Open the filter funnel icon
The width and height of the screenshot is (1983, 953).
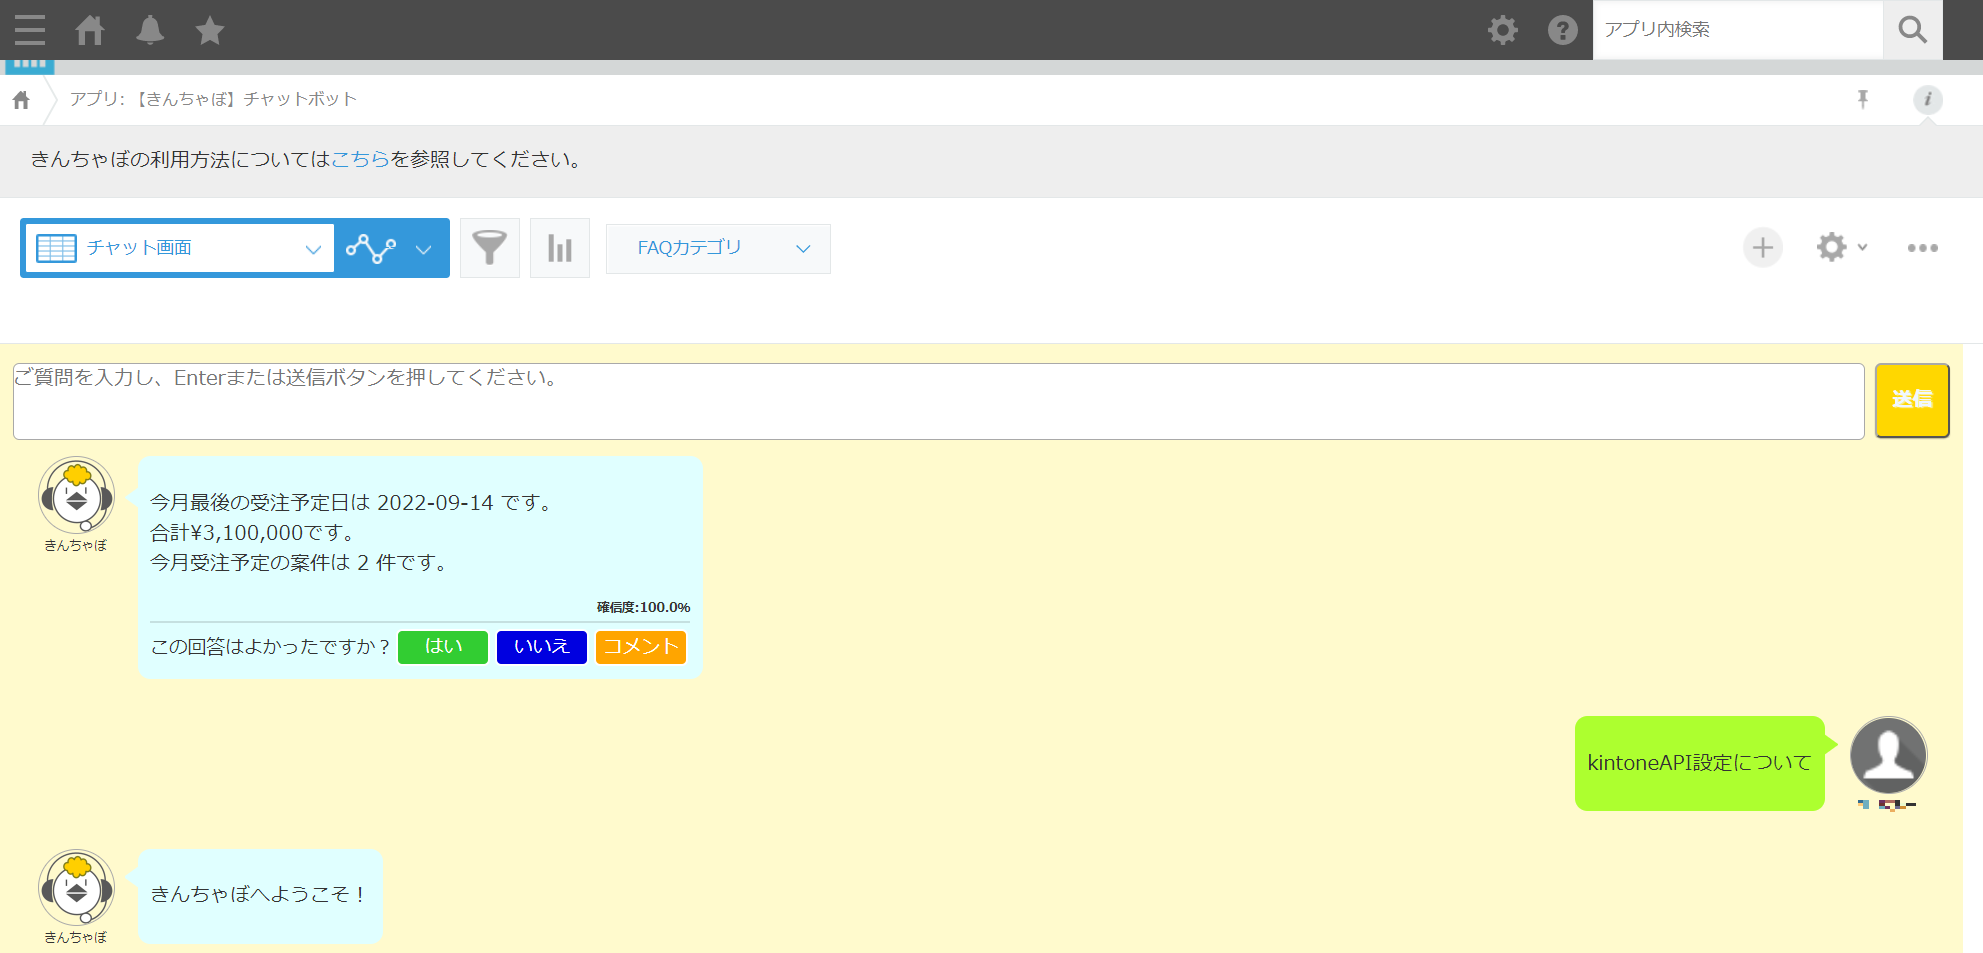click(489, 248)
